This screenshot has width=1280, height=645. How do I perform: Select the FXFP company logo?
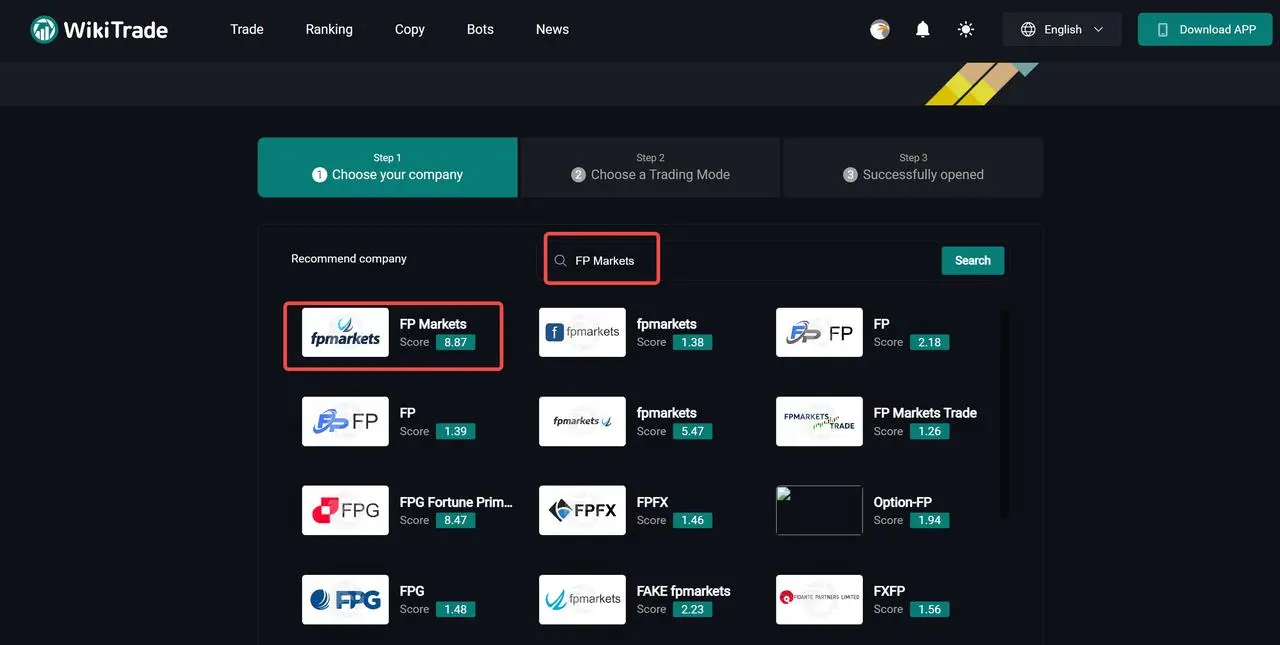[819, 600]
